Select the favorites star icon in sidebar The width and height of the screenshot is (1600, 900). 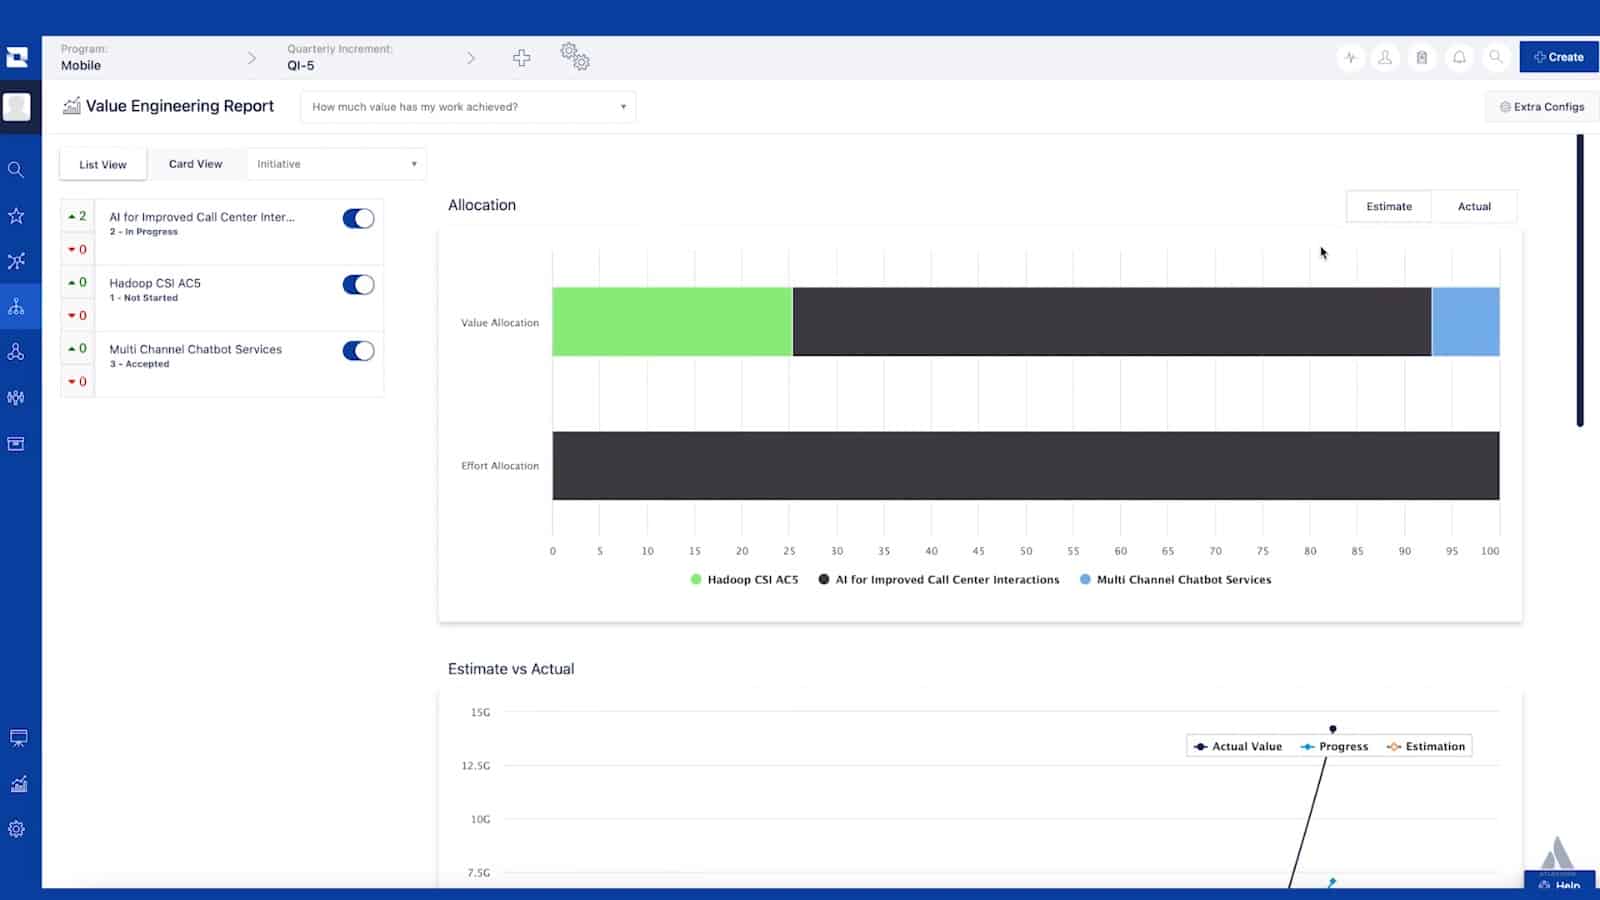point(16,215)
